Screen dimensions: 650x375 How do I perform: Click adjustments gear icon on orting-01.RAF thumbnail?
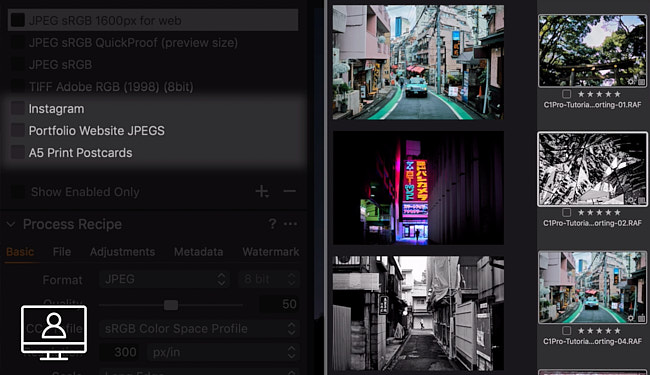coord(631,82)
